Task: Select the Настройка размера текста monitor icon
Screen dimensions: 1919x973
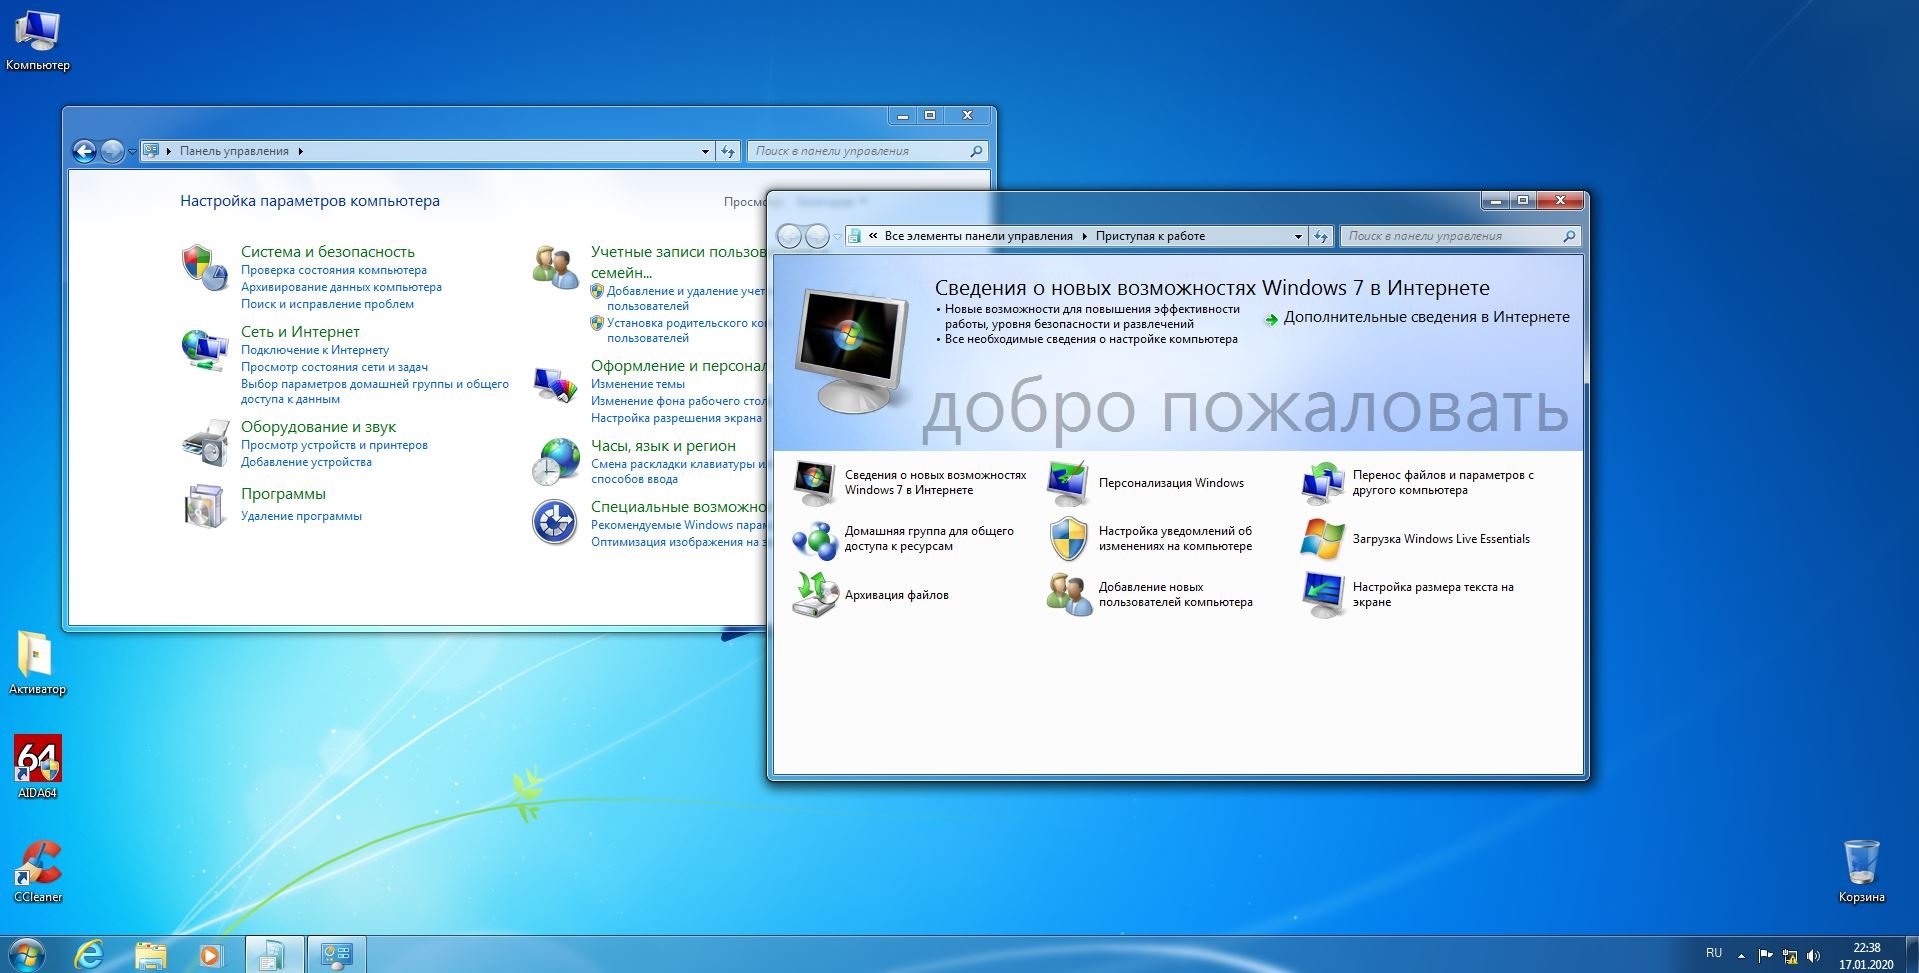Action: [x=1323, y=595]
